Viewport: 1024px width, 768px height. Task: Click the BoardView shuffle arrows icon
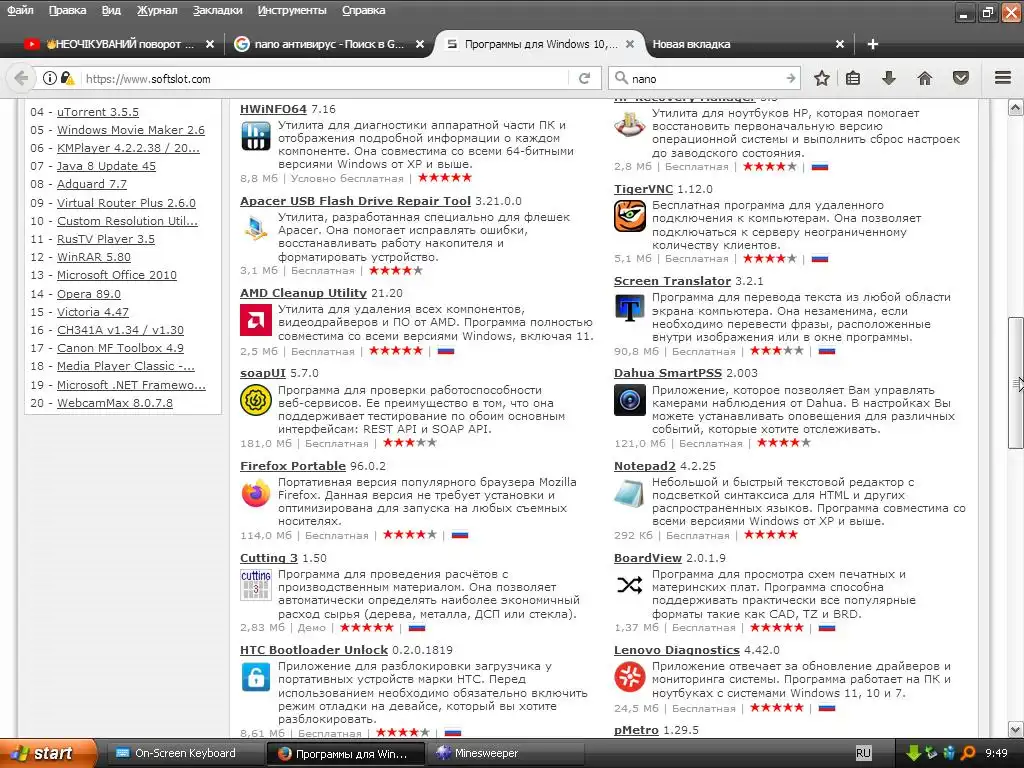coord(630,584)
